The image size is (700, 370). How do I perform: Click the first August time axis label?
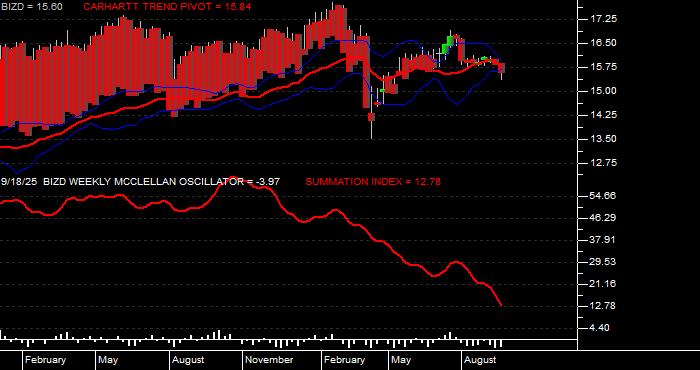click(x=188, y=360)
